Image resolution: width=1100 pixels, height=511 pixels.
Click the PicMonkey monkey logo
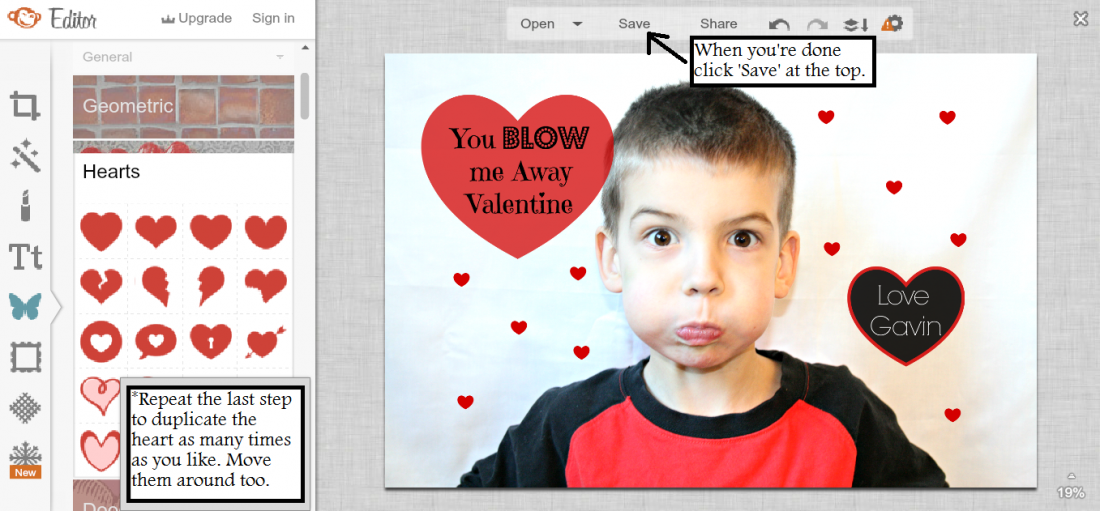24,18
